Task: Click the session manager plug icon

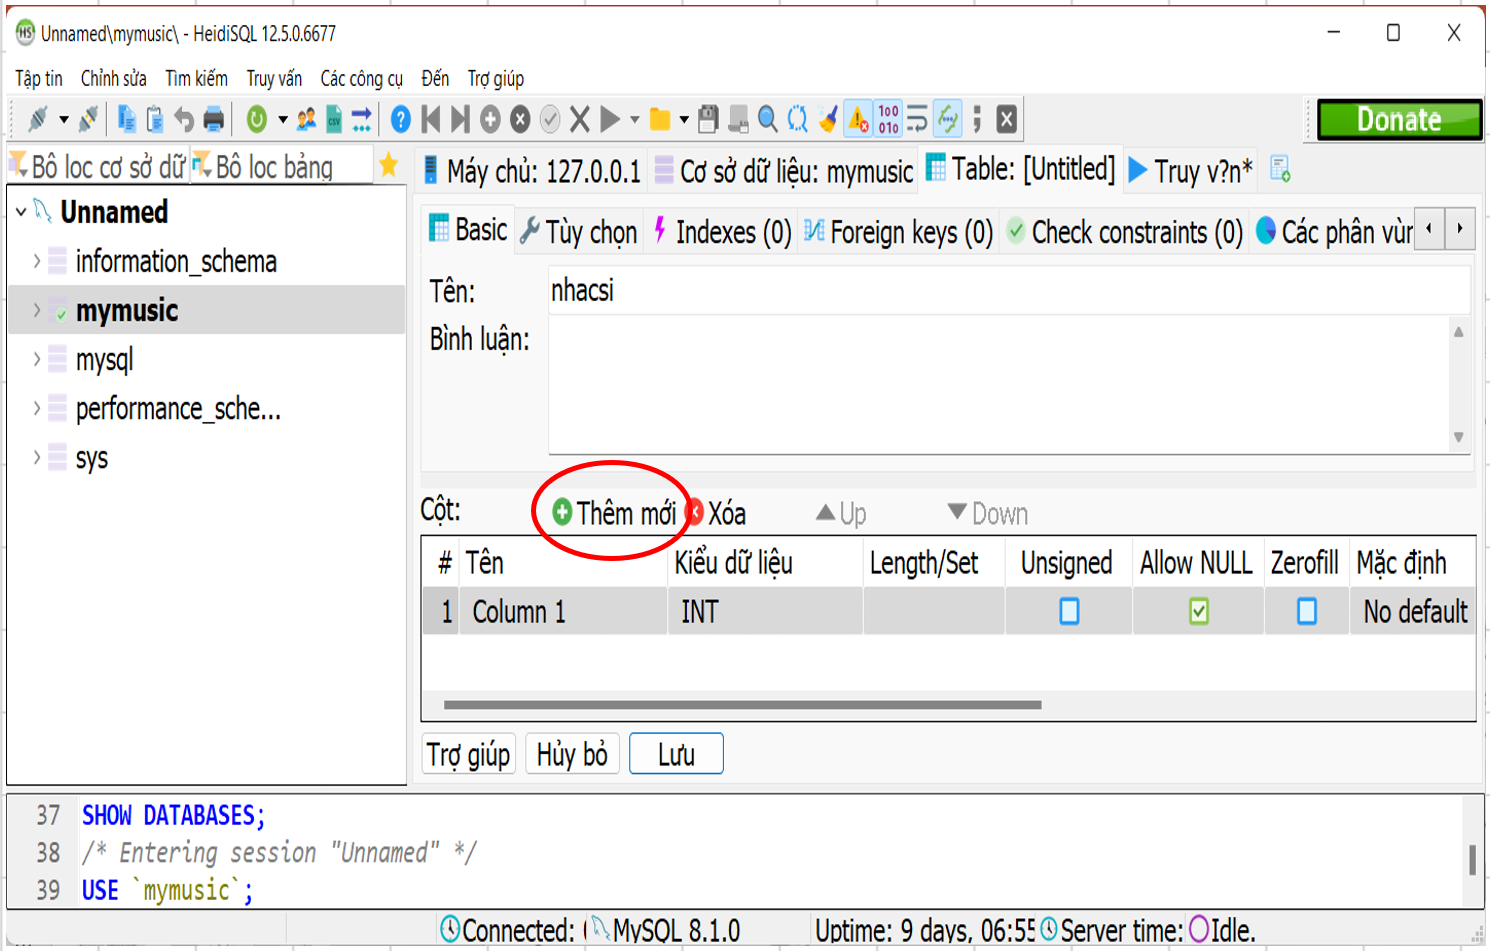Action: [x=37, y=120]
